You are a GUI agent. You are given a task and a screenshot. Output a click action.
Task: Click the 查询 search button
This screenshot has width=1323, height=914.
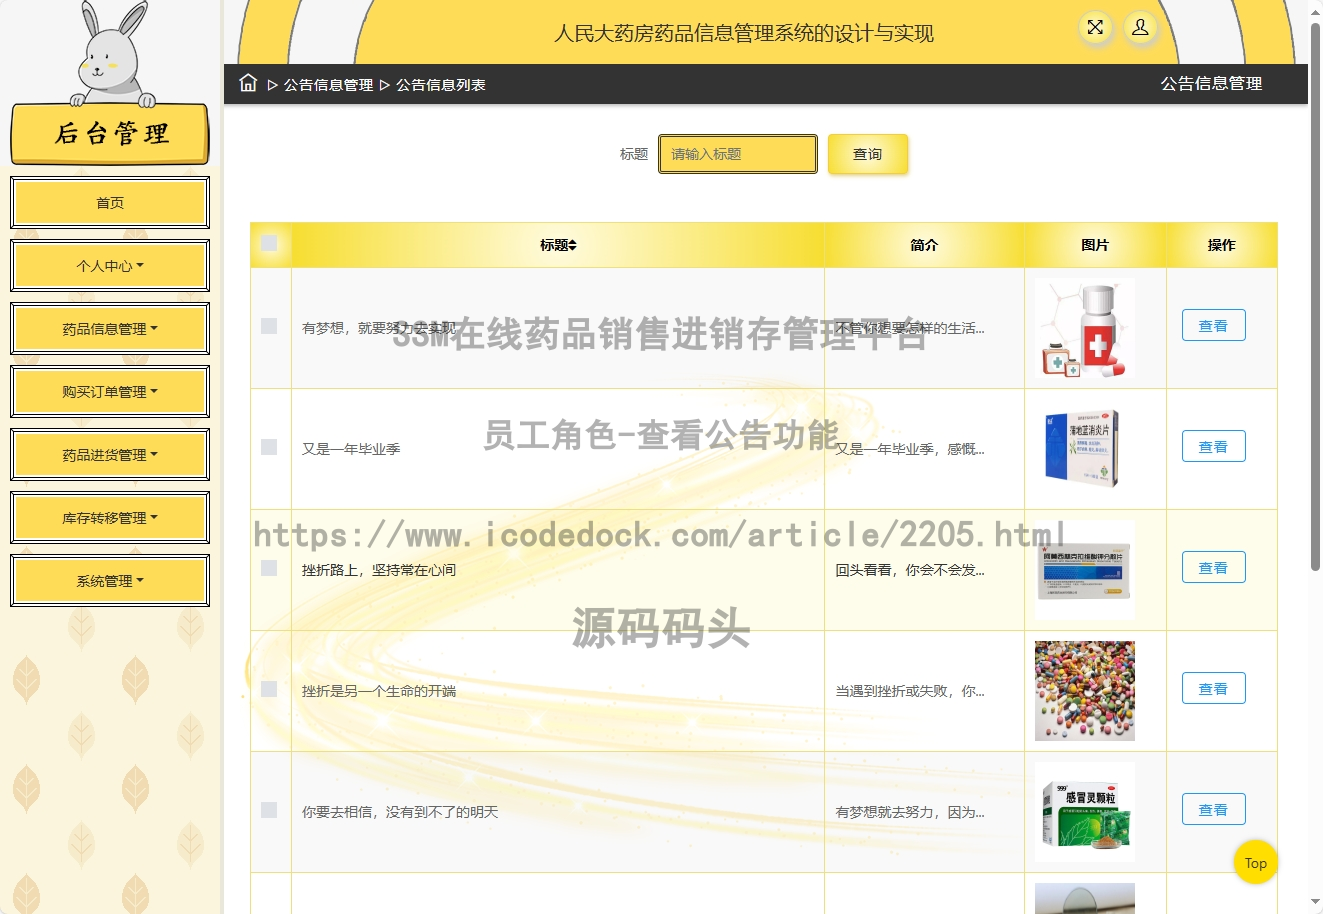click(x=868, y=154)
